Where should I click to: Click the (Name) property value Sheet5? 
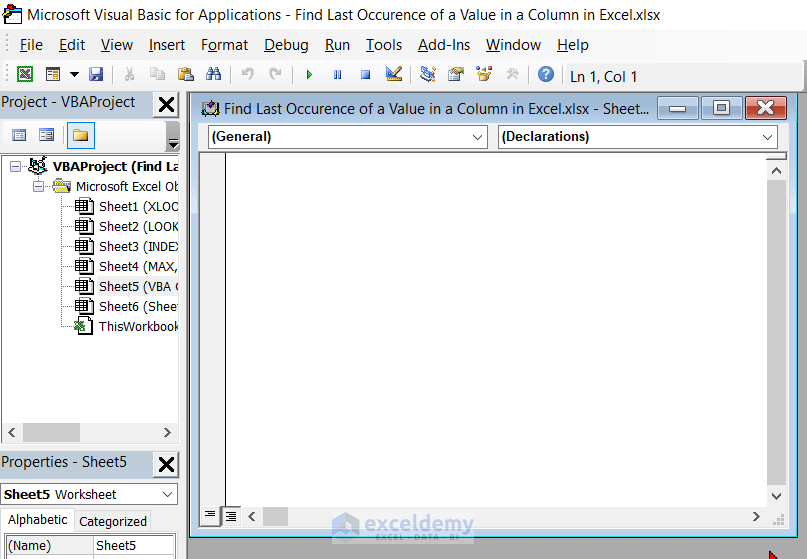[x=134, y=545]
